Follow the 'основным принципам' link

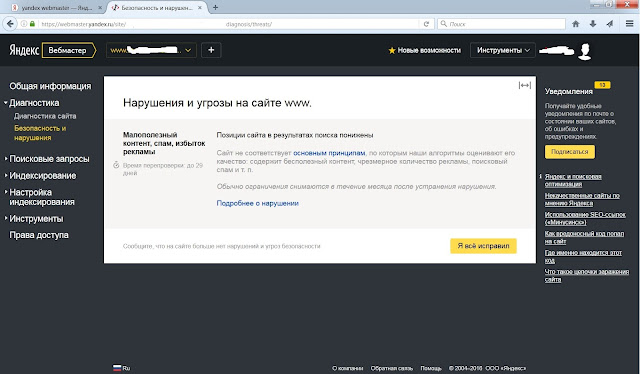[329, 153]
